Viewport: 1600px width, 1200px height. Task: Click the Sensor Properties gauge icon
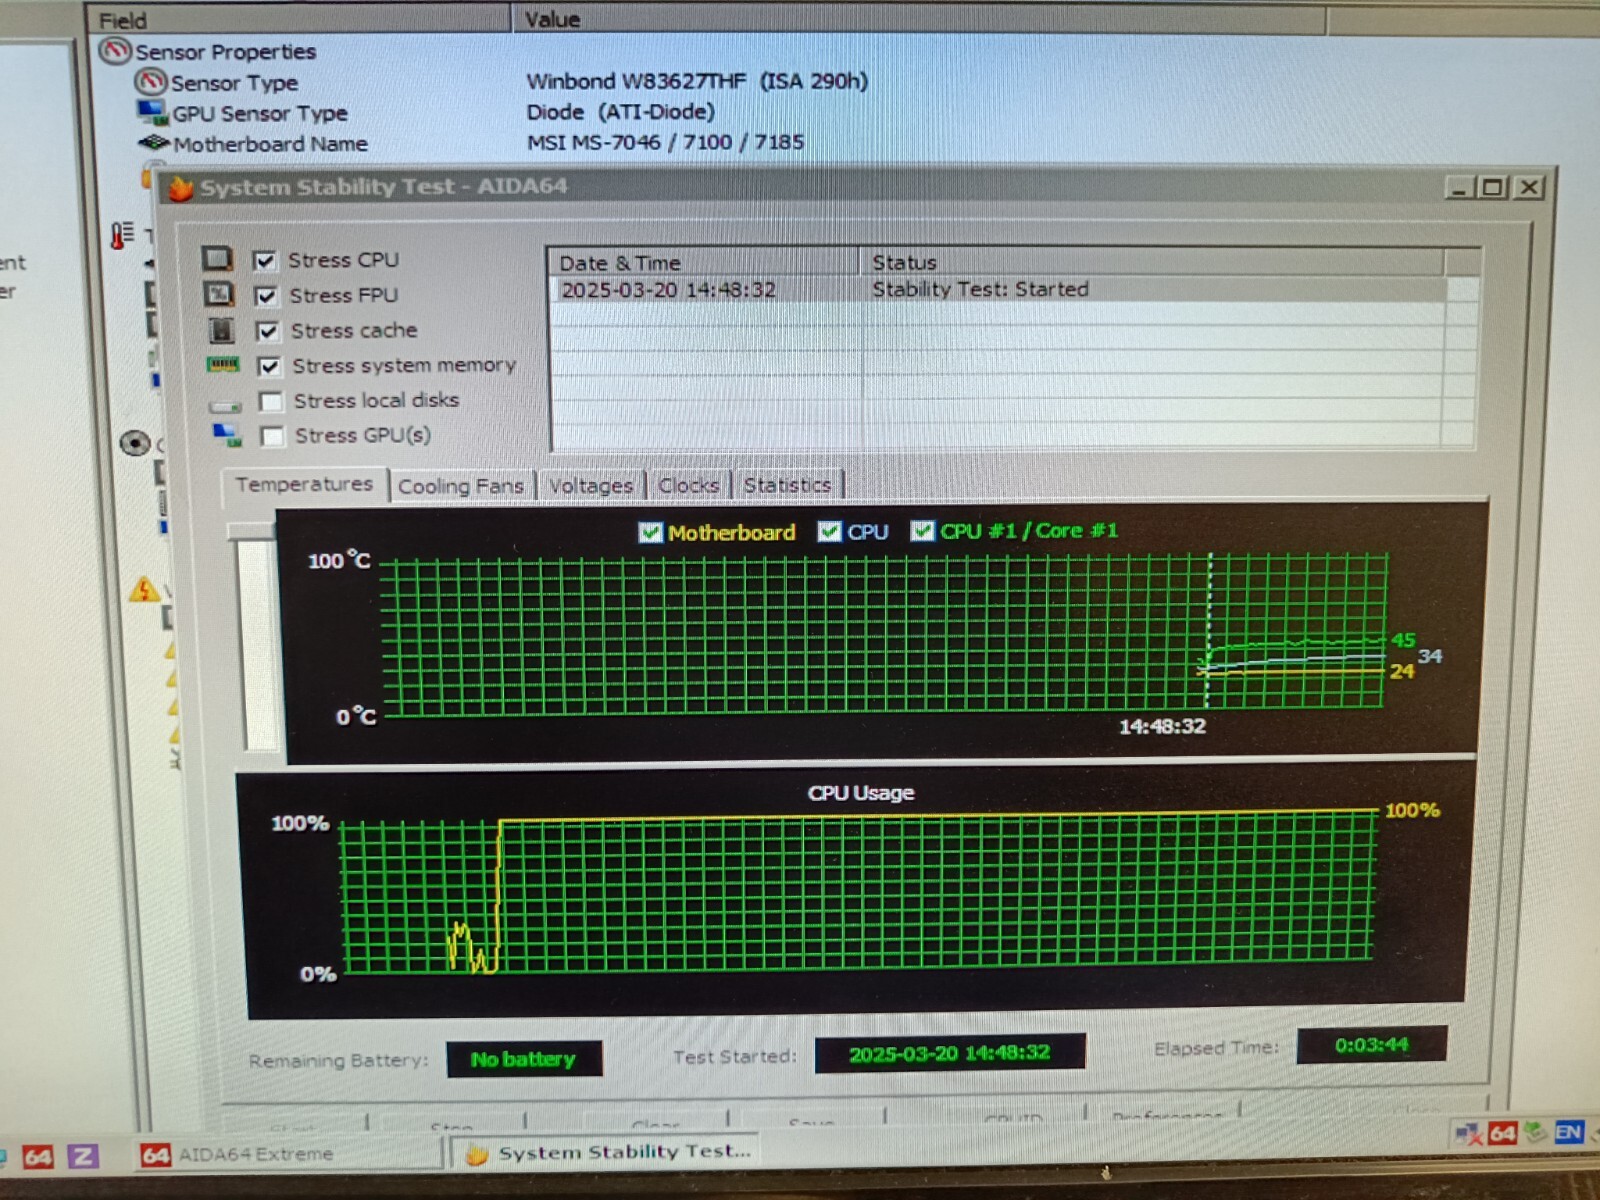coord(115,50)
